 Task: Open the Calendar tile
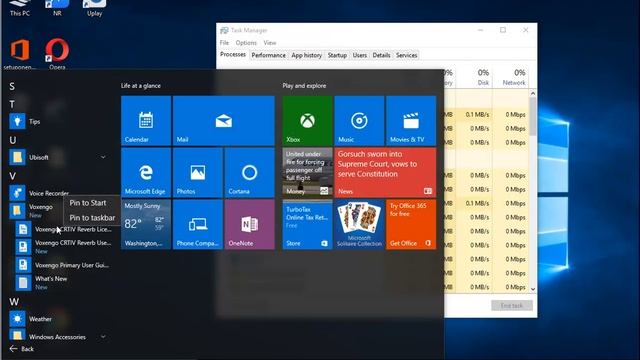tap(146, 120)
